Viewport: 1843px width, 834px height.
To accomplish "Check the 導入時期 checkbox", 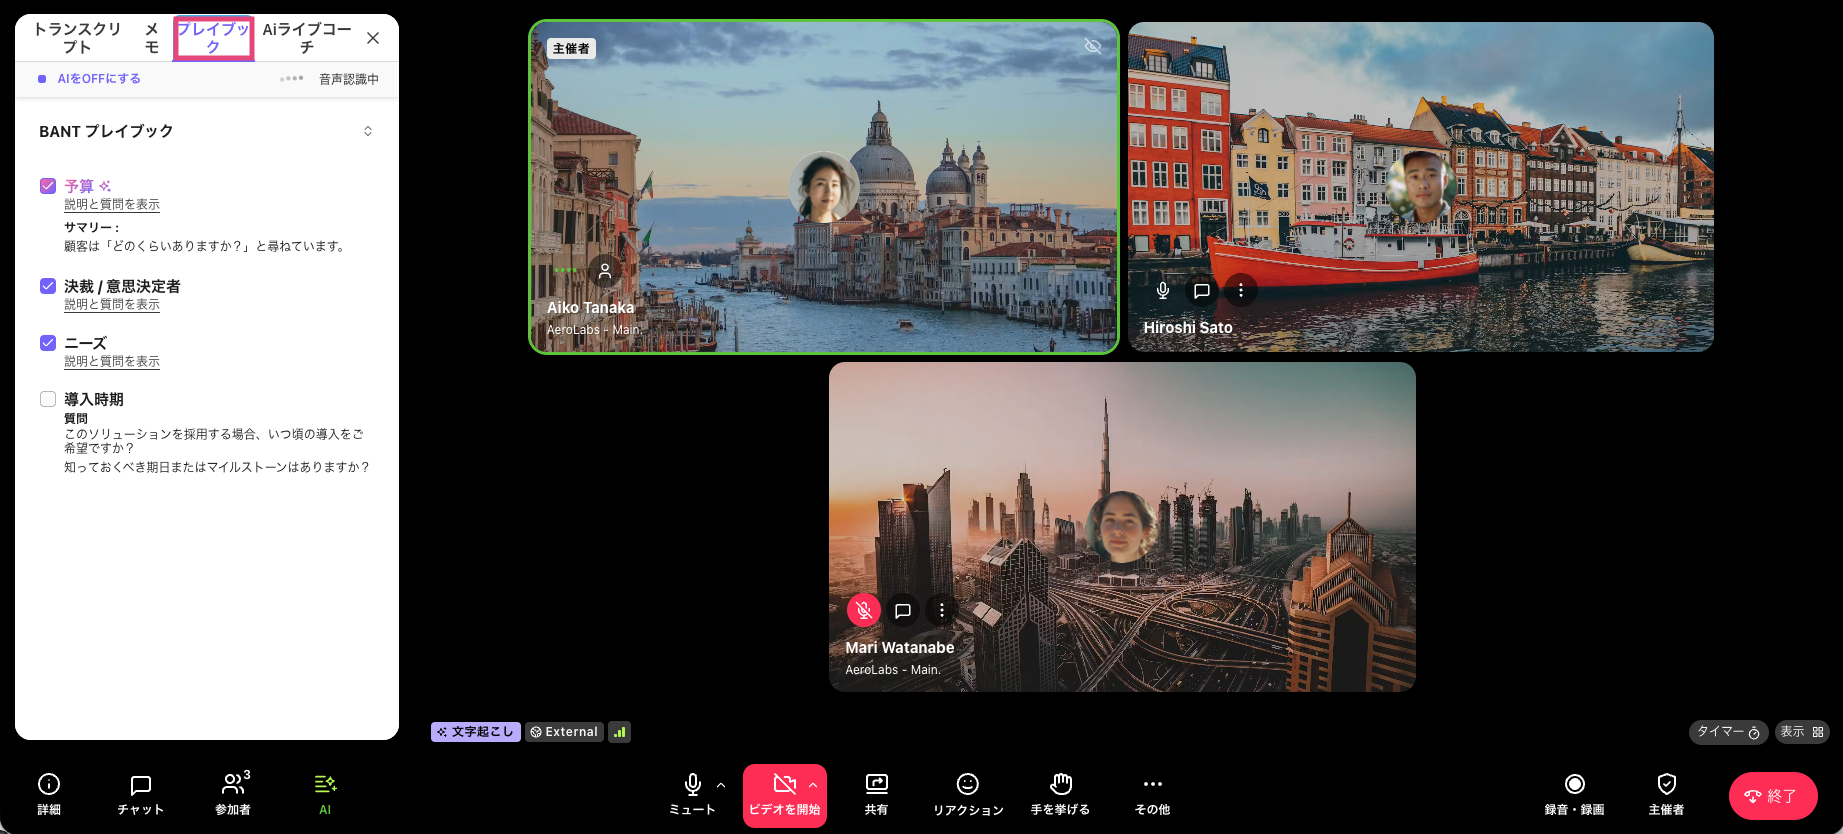I will click(48, 399).
